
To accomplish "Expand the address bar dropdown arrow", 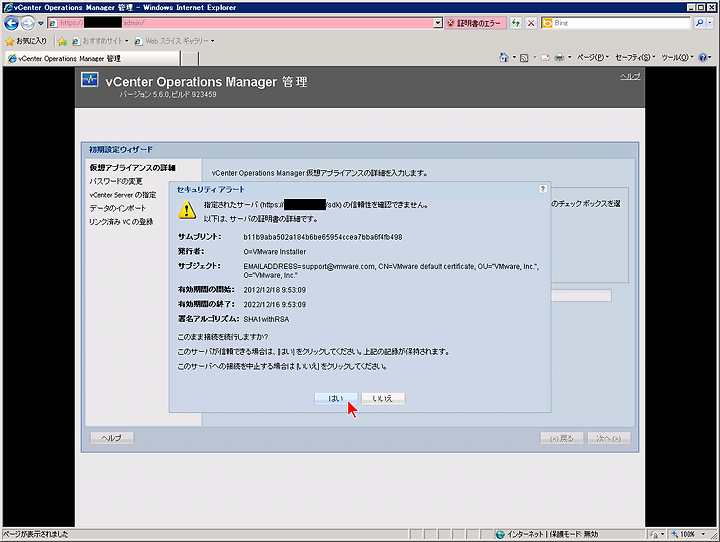I will 438,23.
